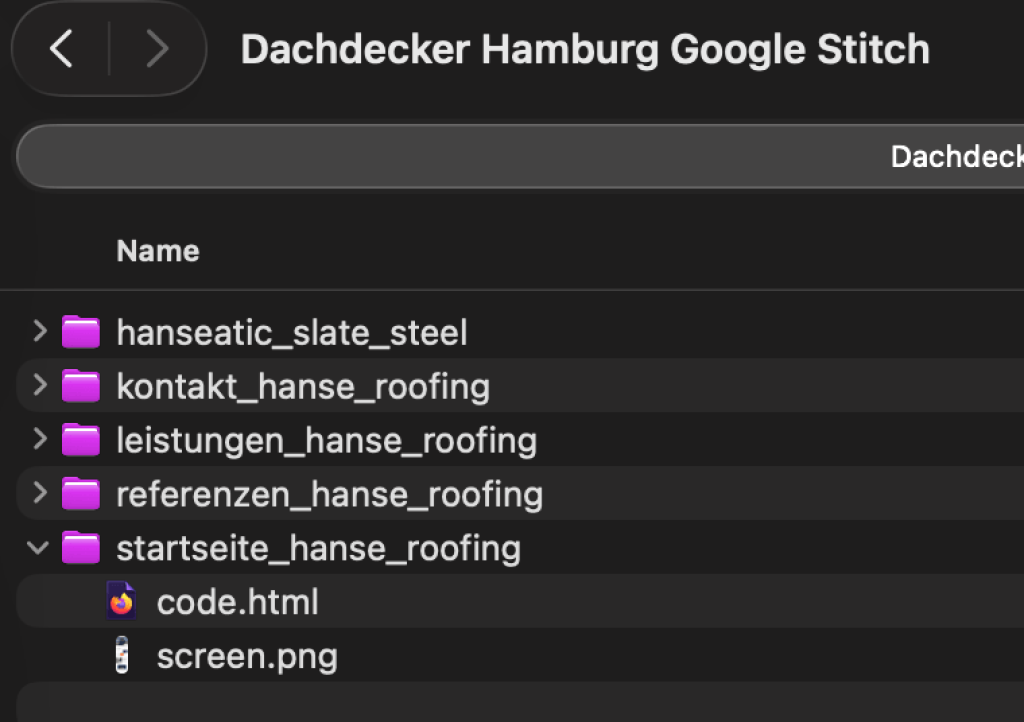Screen dimensions: 1024x722
Task: Collapse the startseite_hanse_roofing folder
Action: [37, 547]
